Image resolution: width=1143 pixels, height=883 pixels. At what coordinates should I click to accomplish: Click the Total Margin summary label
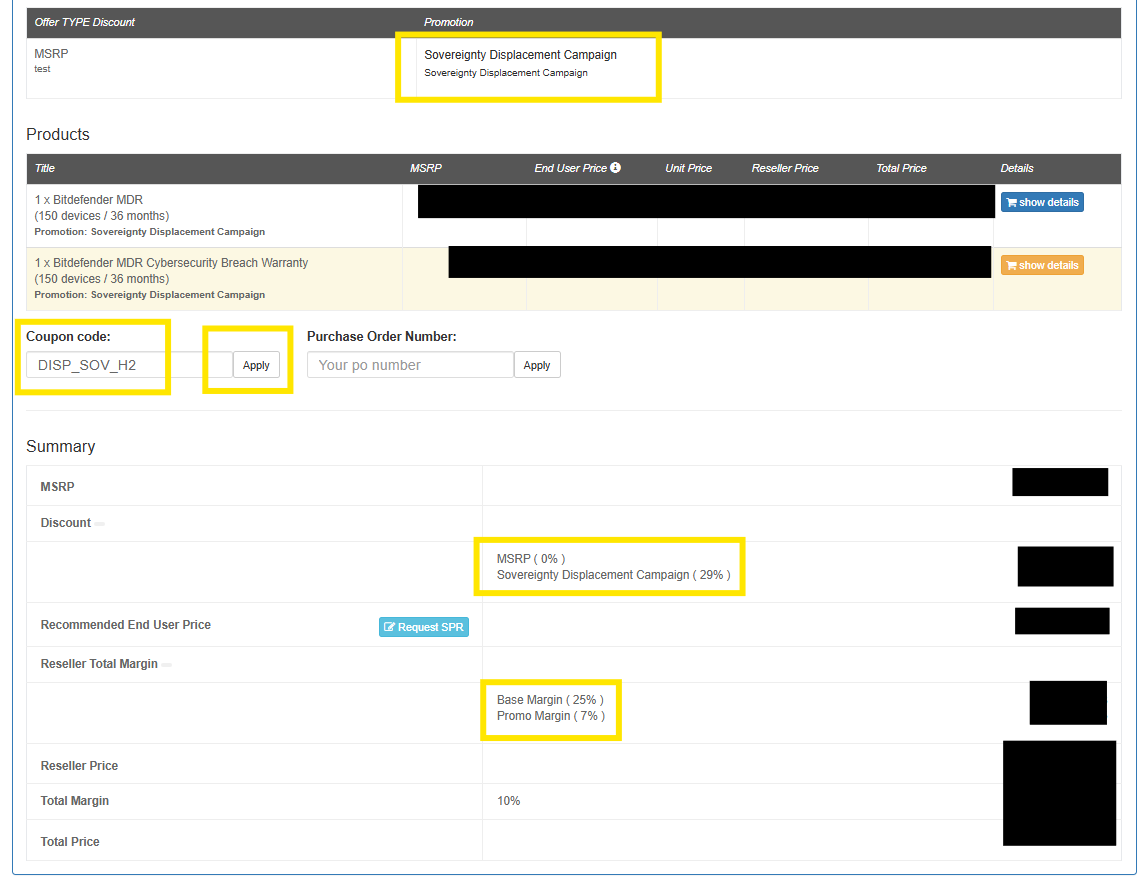pyautogui.click(x=74, y=801)
